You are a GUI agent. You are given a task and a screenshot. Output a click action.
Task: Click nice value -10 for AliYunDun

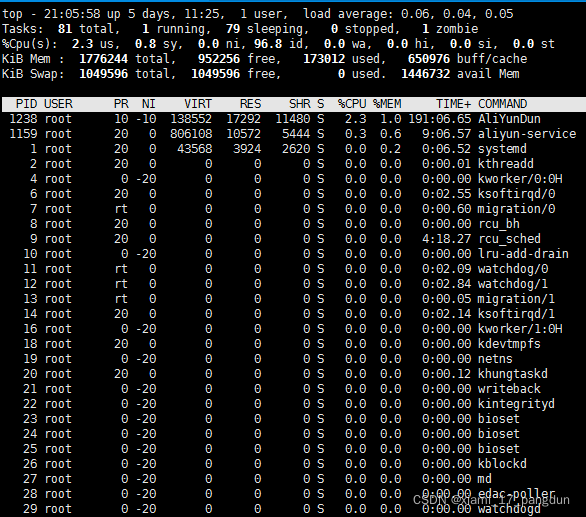(146, 119)
